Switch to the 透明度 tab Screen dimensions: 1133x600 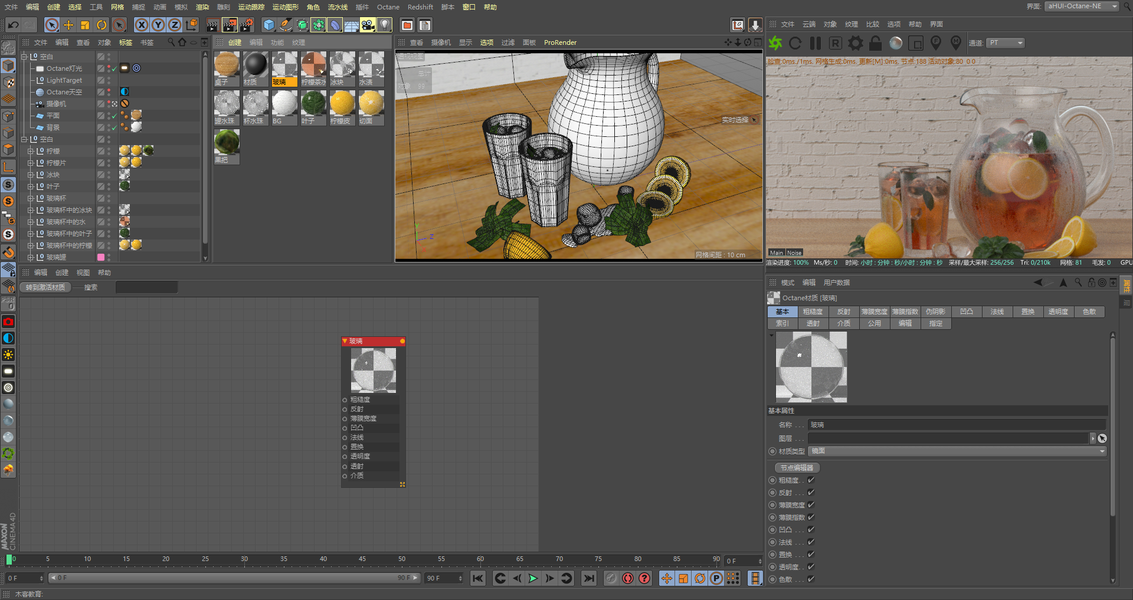[x=1058, y=312]
